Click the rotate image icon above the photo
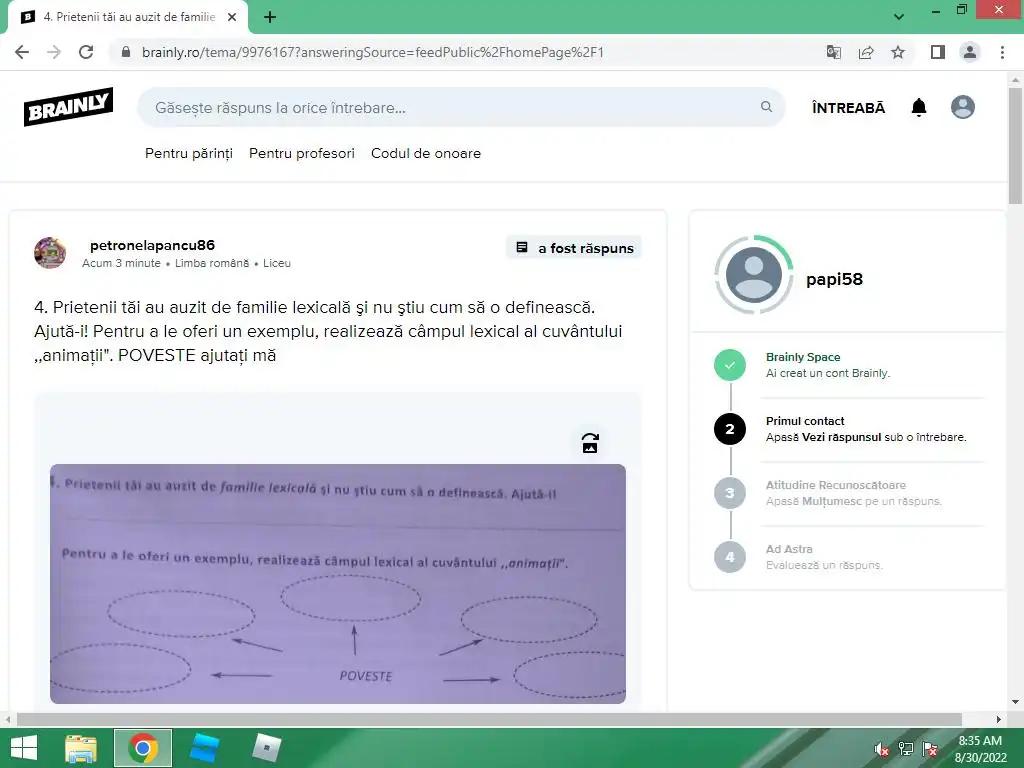1024x768 pixels. click(x=590, y=443)
